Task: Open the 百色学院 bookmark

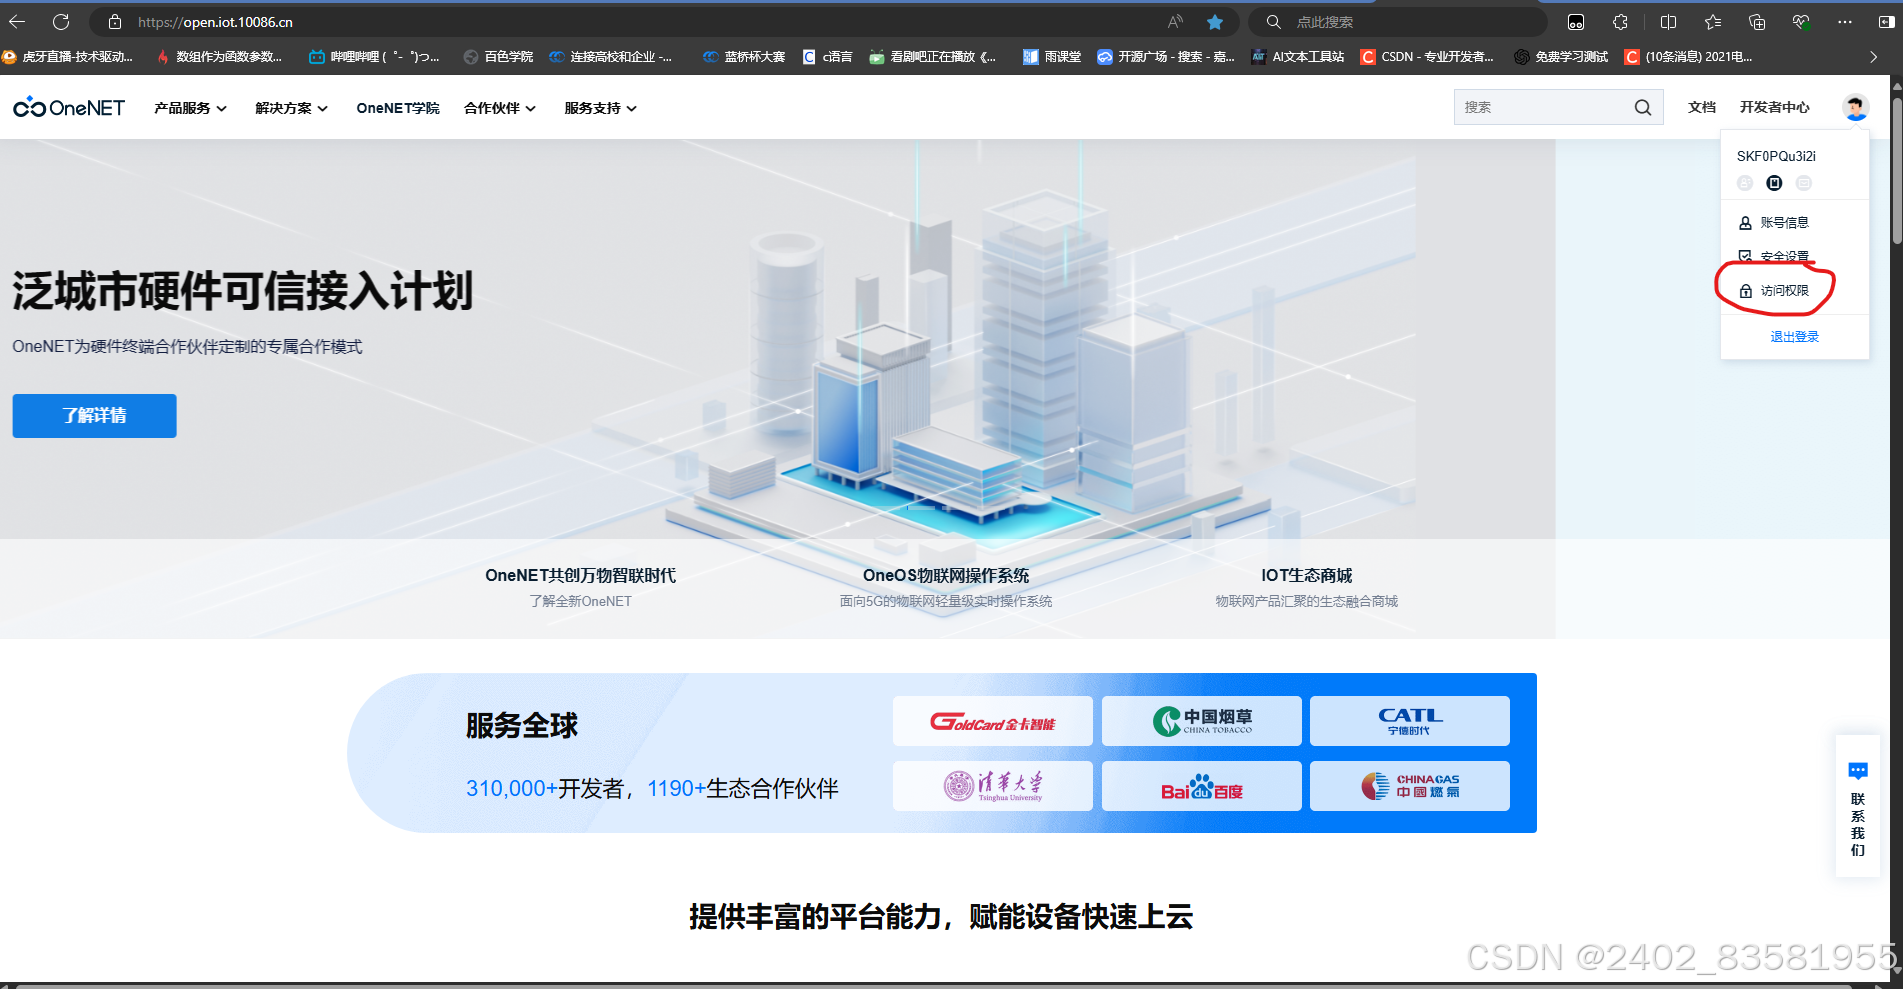Action: [498, 57]
